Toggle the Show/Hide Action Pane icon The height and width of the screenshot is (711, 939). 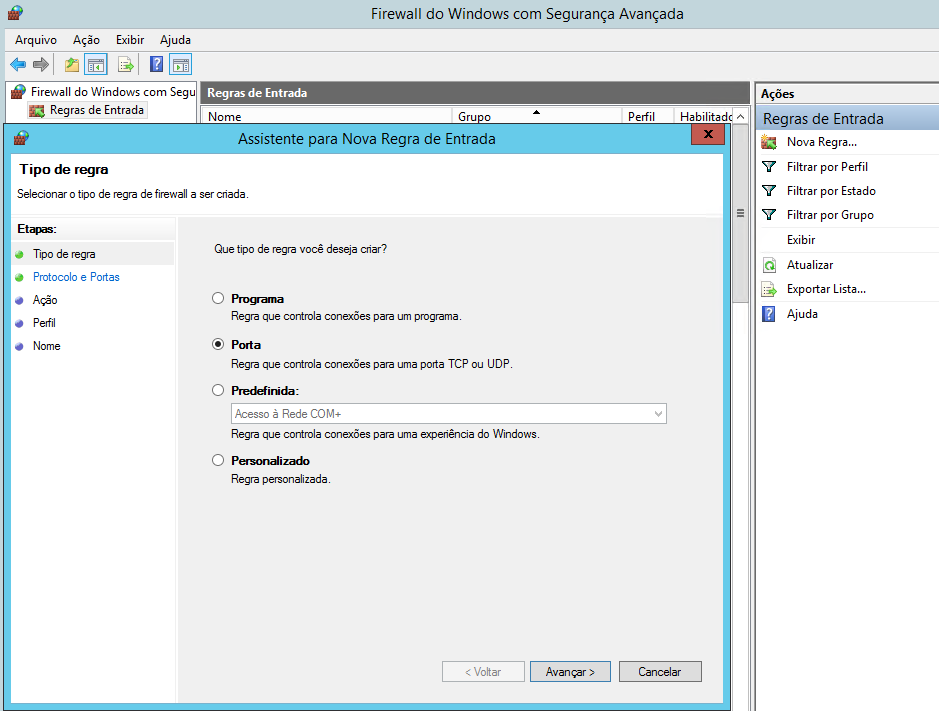(181, 64)
